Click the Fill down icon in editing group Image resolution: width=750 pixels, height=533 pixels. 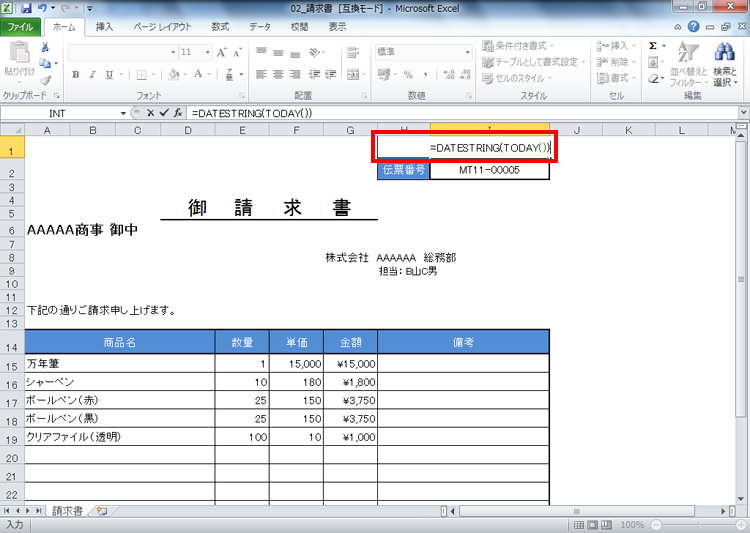(653, 62)
